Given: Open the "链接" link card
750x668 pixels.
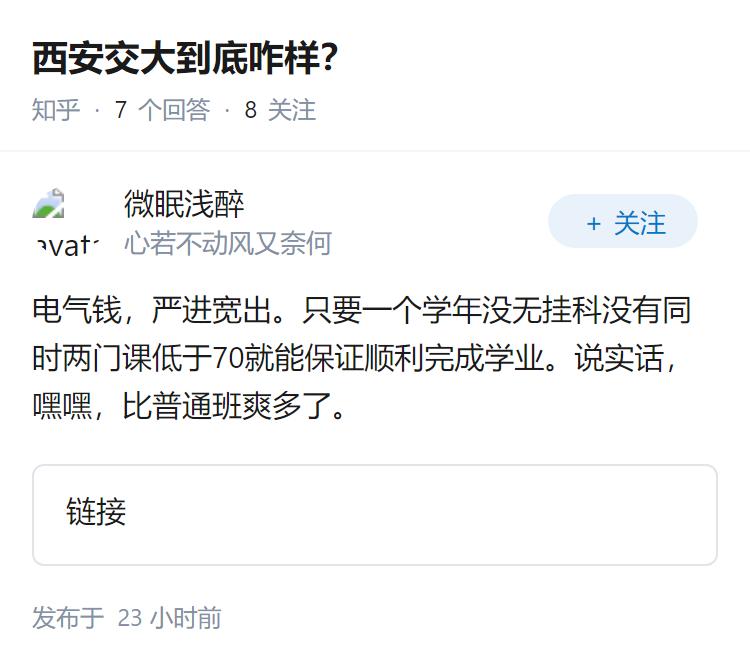Looking at the screenshot, I should pyautogui.click(x=375, y=515).
